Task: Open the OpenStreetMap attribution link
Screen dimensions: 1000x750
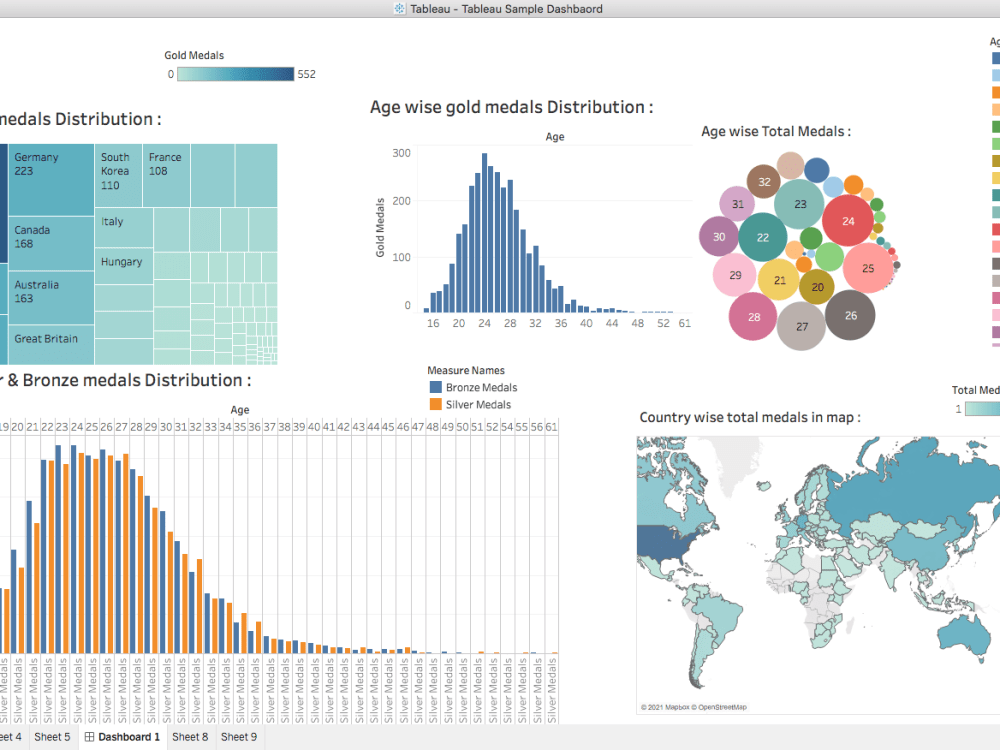Action: pos(723,705)
